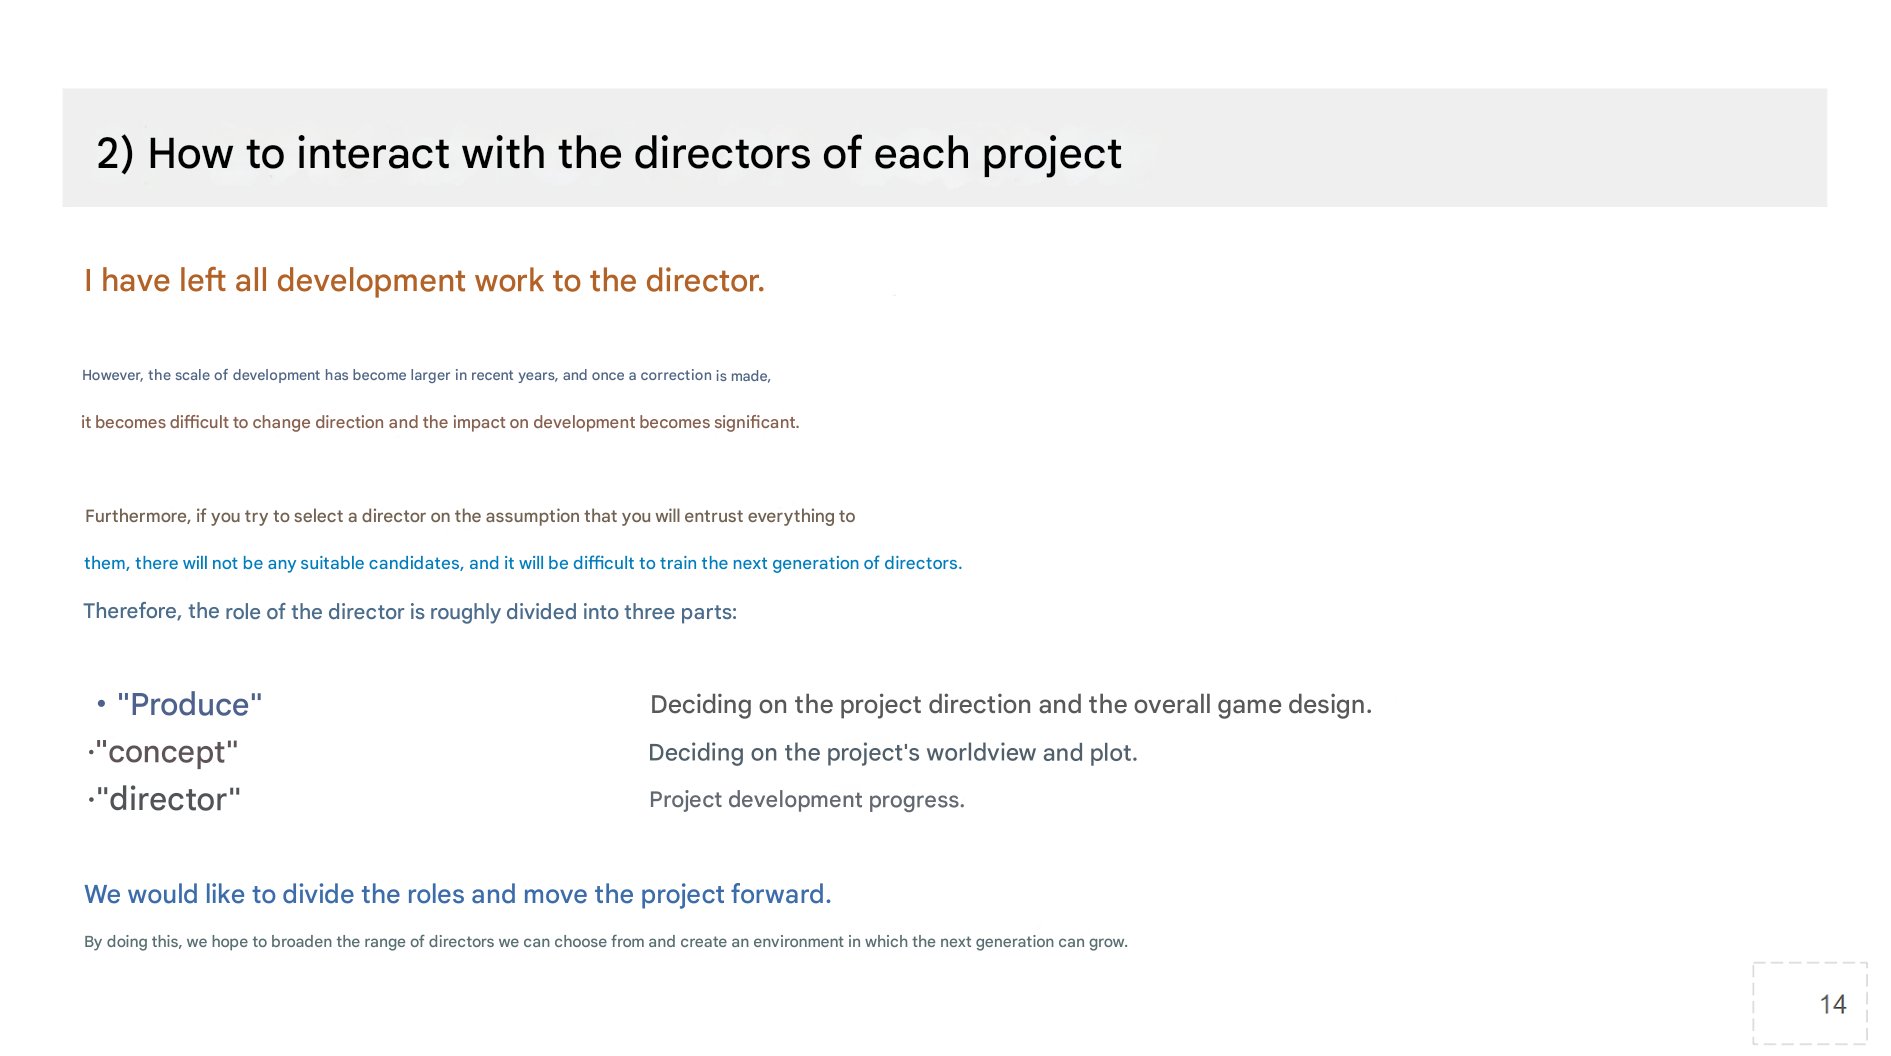Click the text "Project development progress."
The image size is (1891, 1056).
806,800
